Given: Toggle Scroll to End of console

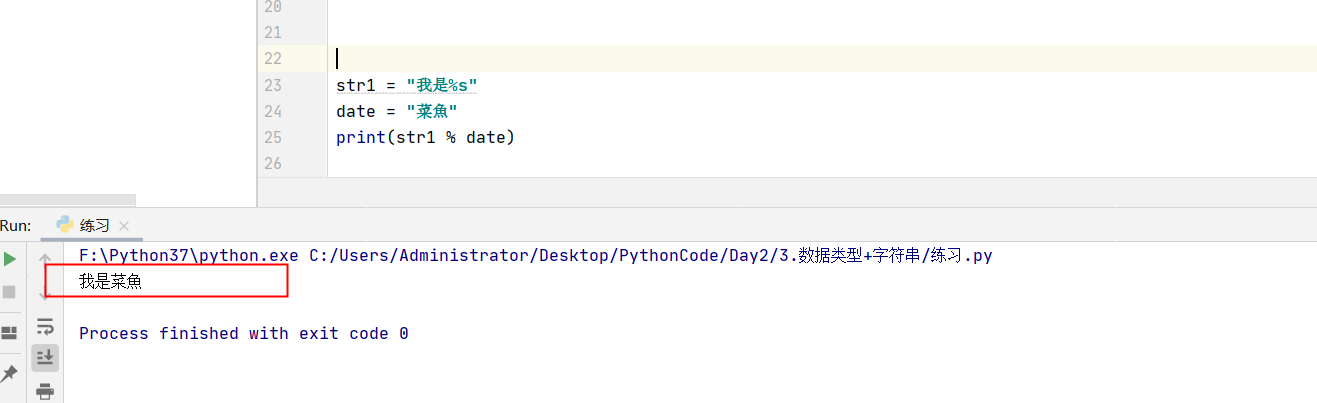Looking at the screenshot, I should (45, 357).
